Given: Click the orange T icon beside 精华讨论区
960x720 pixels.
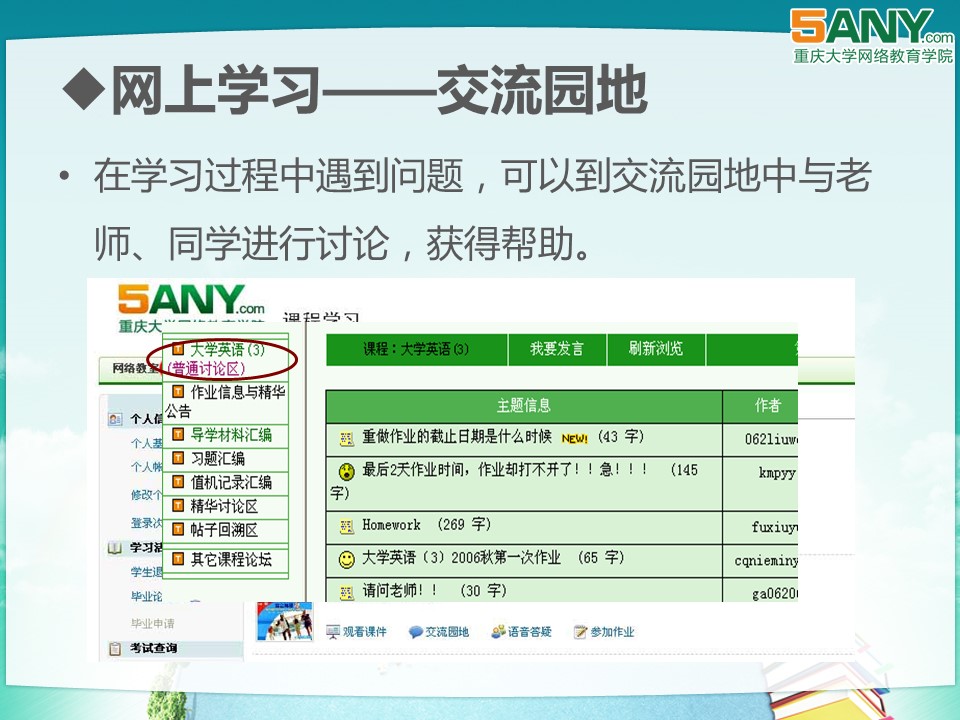Looking at the screenshot, I should pos(178,506).
